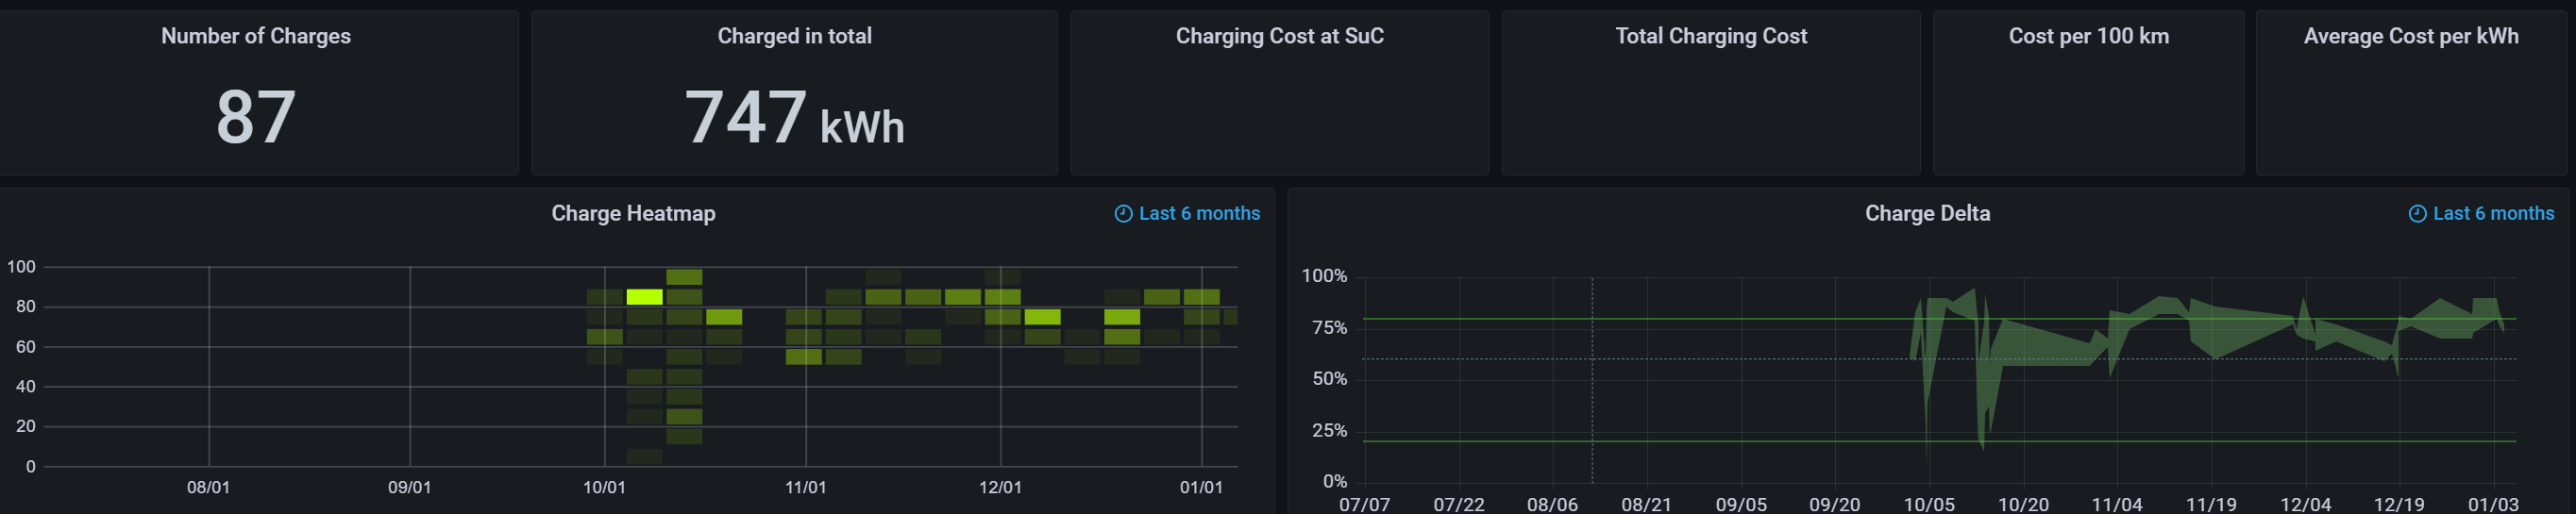Open Average Cost per kWh panel title menu
The width and height of the screenshot is (2576, 514).
(2410, 36)
